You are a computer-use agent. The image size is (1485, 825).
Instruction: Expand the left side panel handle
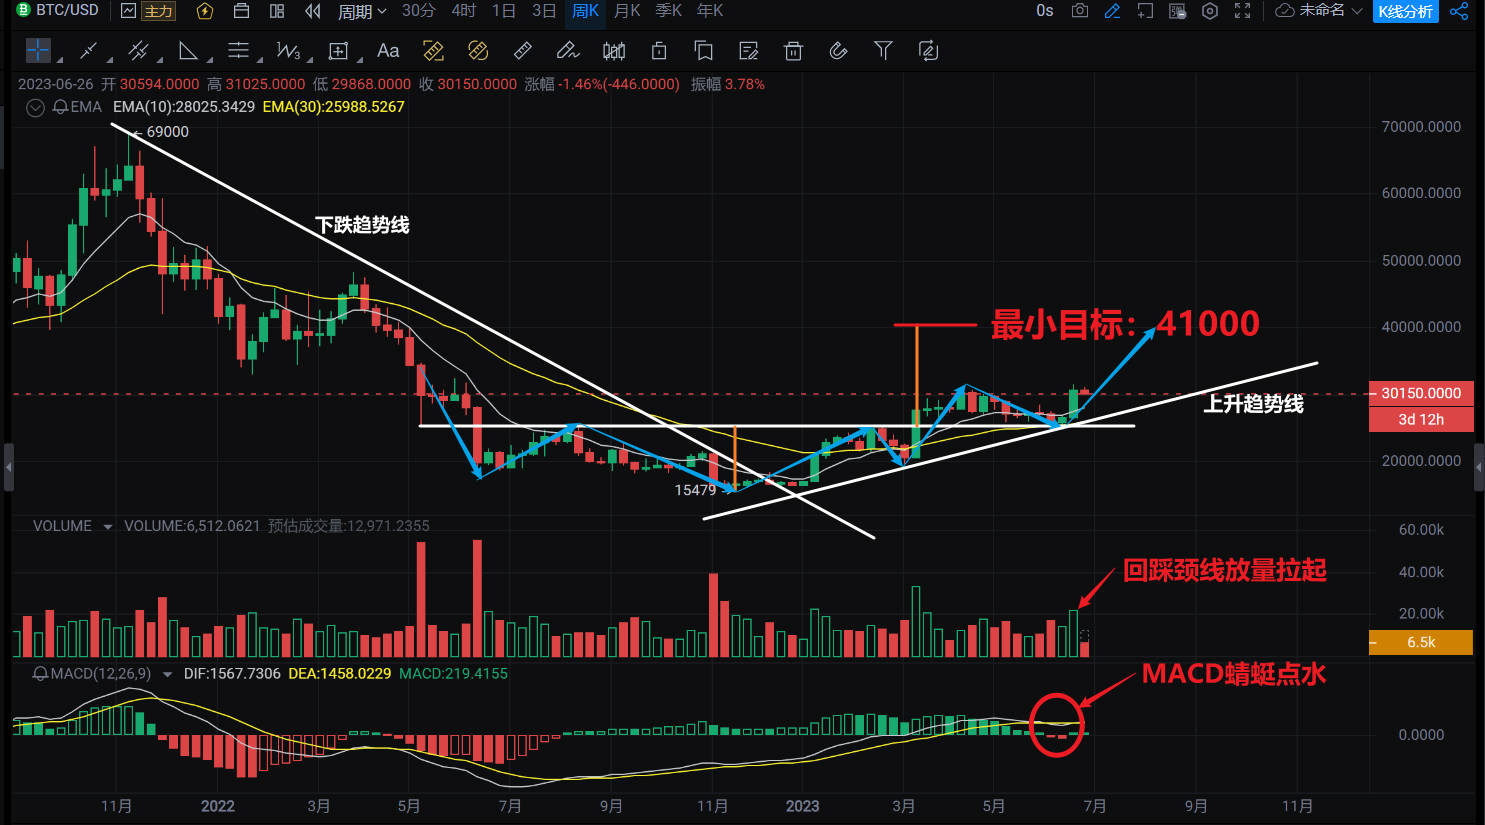tap(9, 467)
